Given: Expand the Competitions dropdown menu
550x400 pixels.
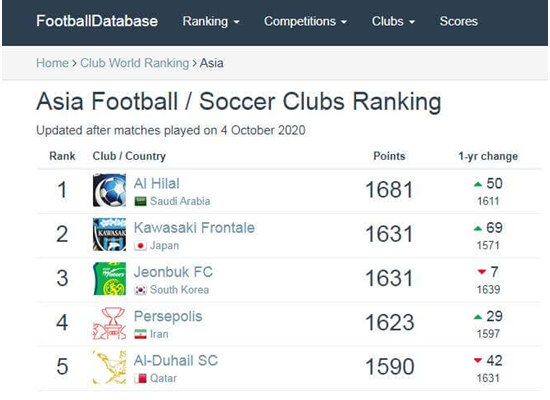Looking at the screenshot, I should coord(306,21).
